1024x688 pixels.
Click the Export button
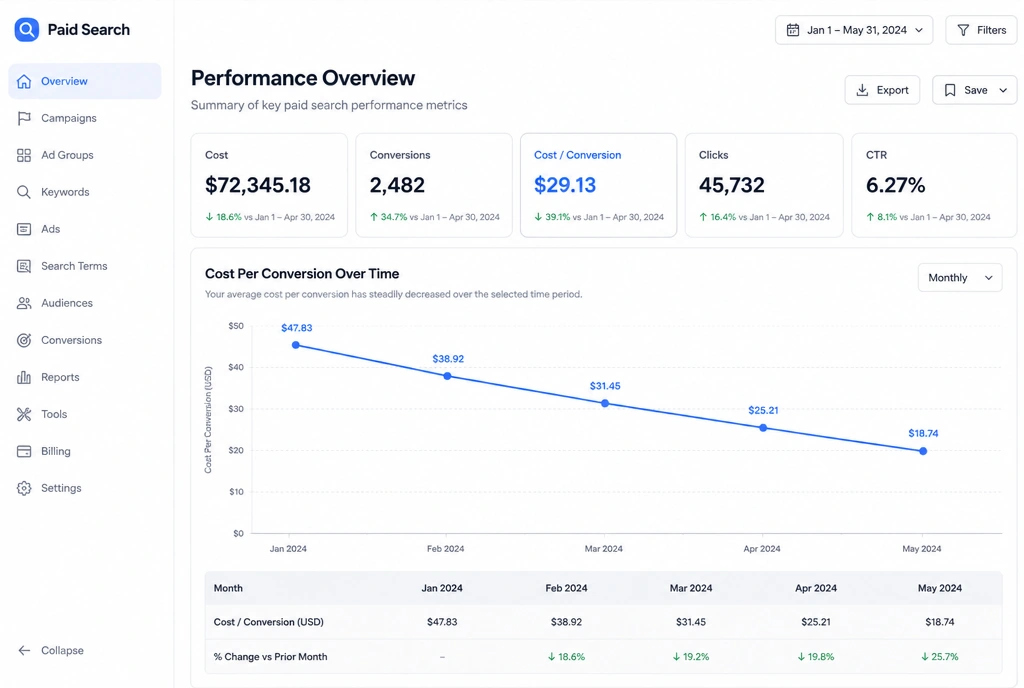(x=882, y=90)
